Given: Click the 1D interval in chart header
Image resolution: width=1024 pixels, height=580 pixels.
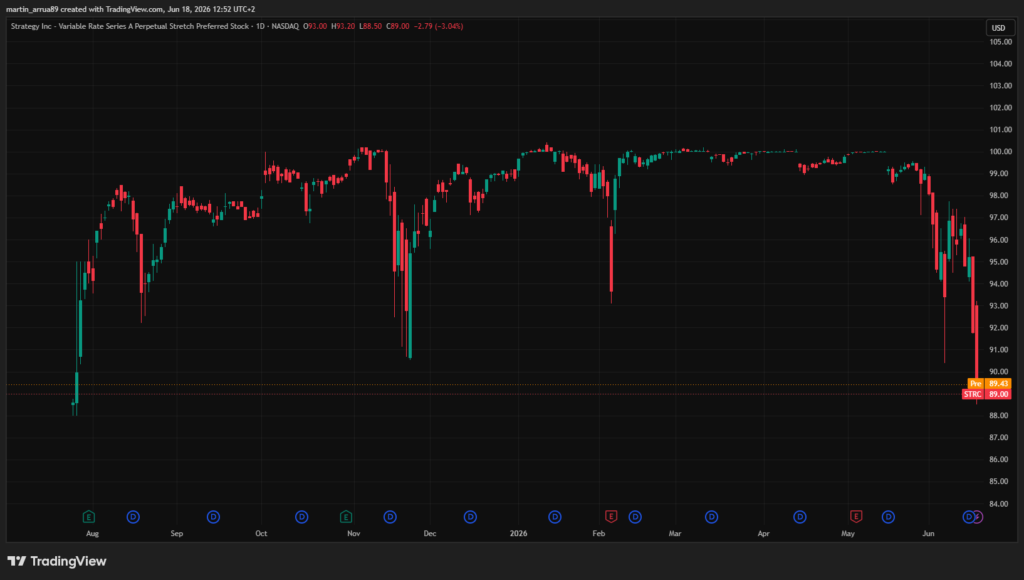Looking at the screenshot, I should [x=261, y=26].
